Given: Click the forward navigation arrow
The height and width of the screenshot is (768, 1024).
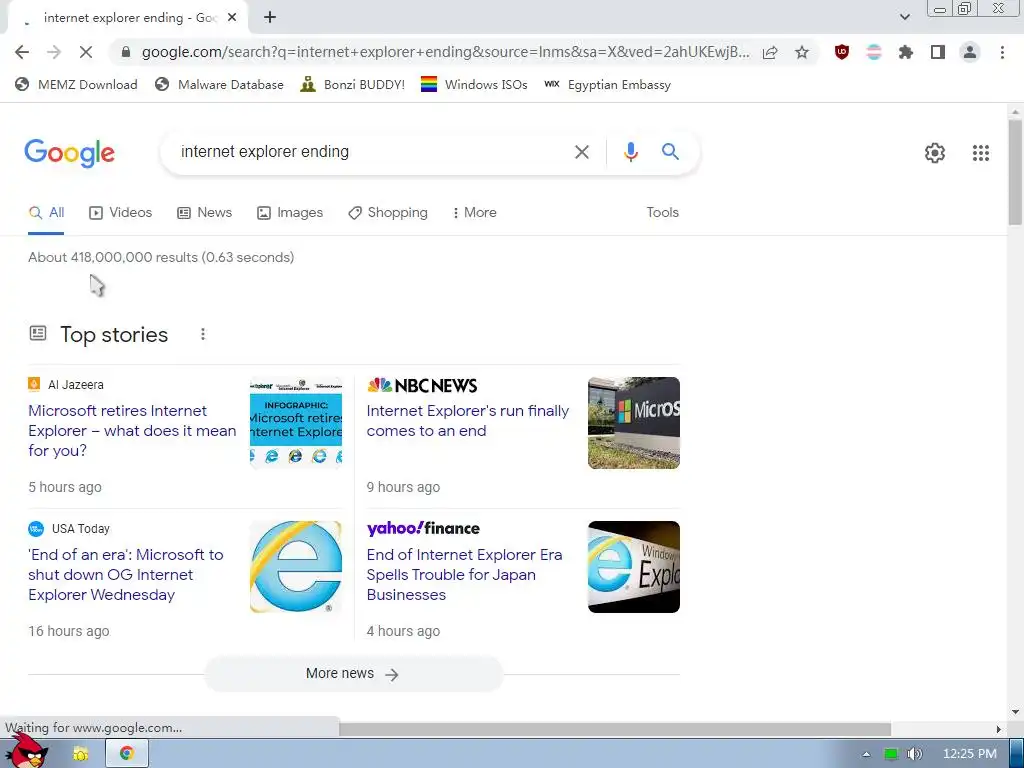Looking at the screenshot, I should (x=54, y=52).
